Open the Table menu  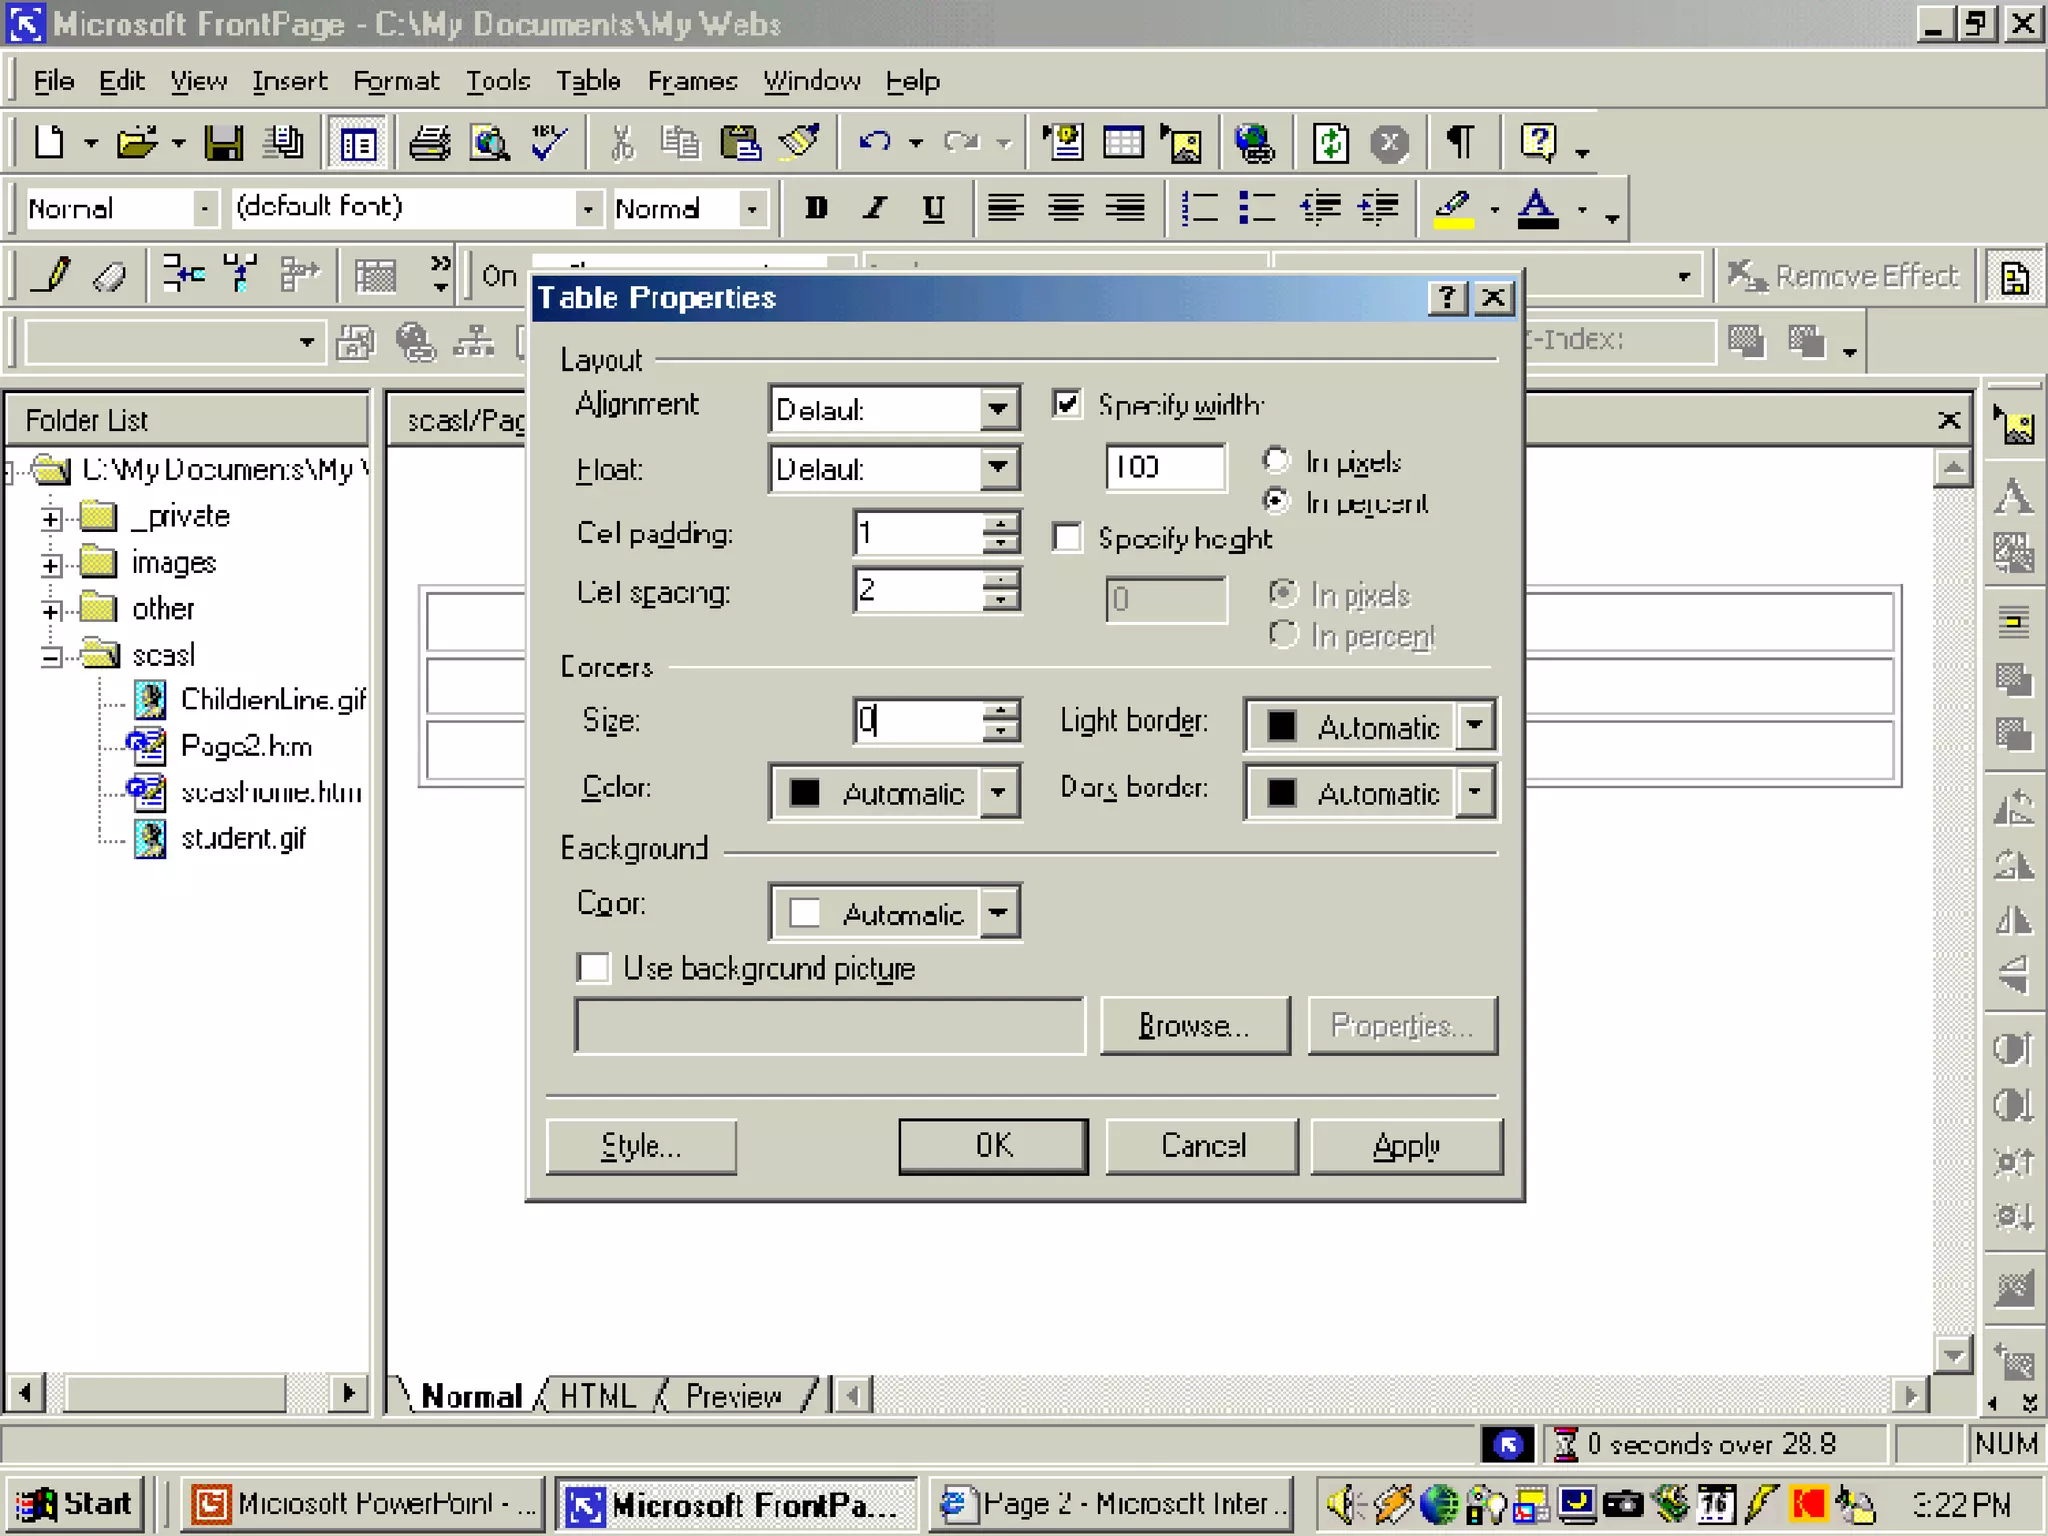pos(588,81)
